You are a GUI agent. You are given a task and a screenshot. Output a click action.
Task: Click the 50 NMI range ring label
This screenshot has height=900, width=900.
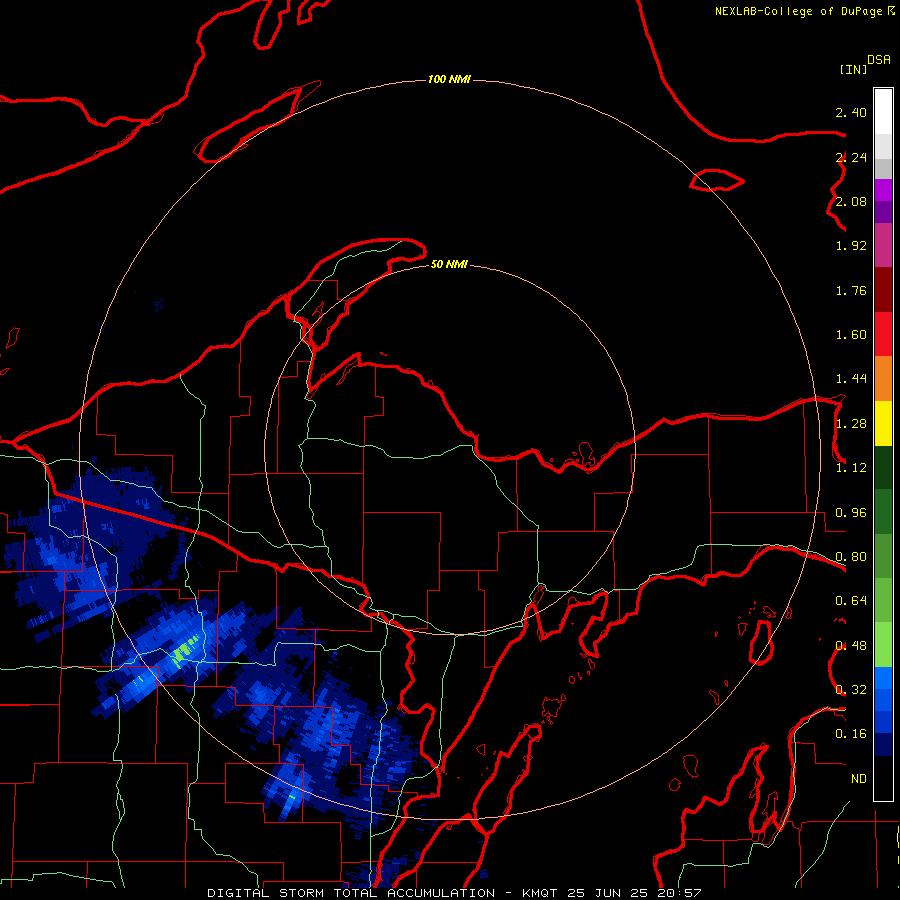pyautogui.click(x=449, y=264)
